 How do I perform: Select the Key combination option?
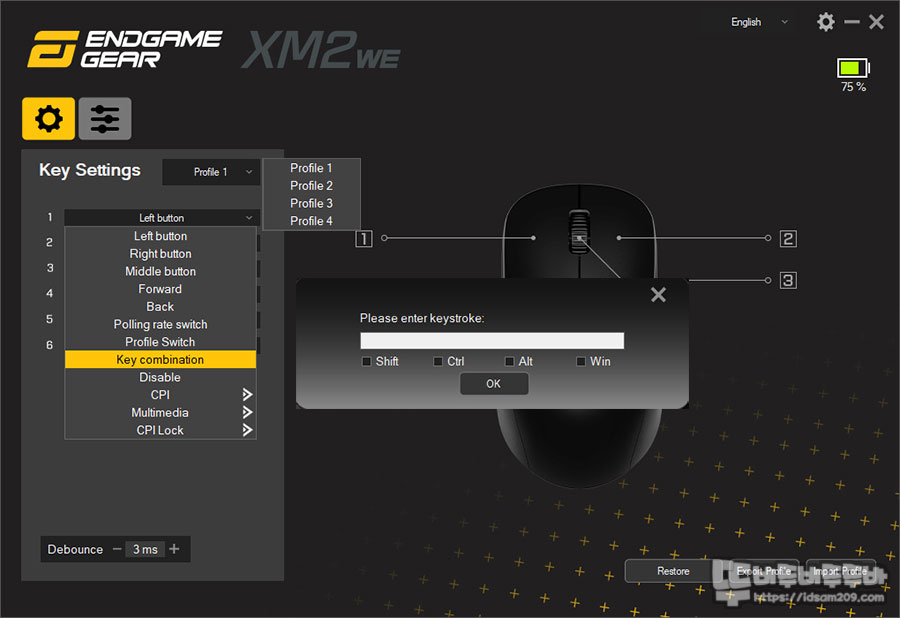[x=160, y=360]
